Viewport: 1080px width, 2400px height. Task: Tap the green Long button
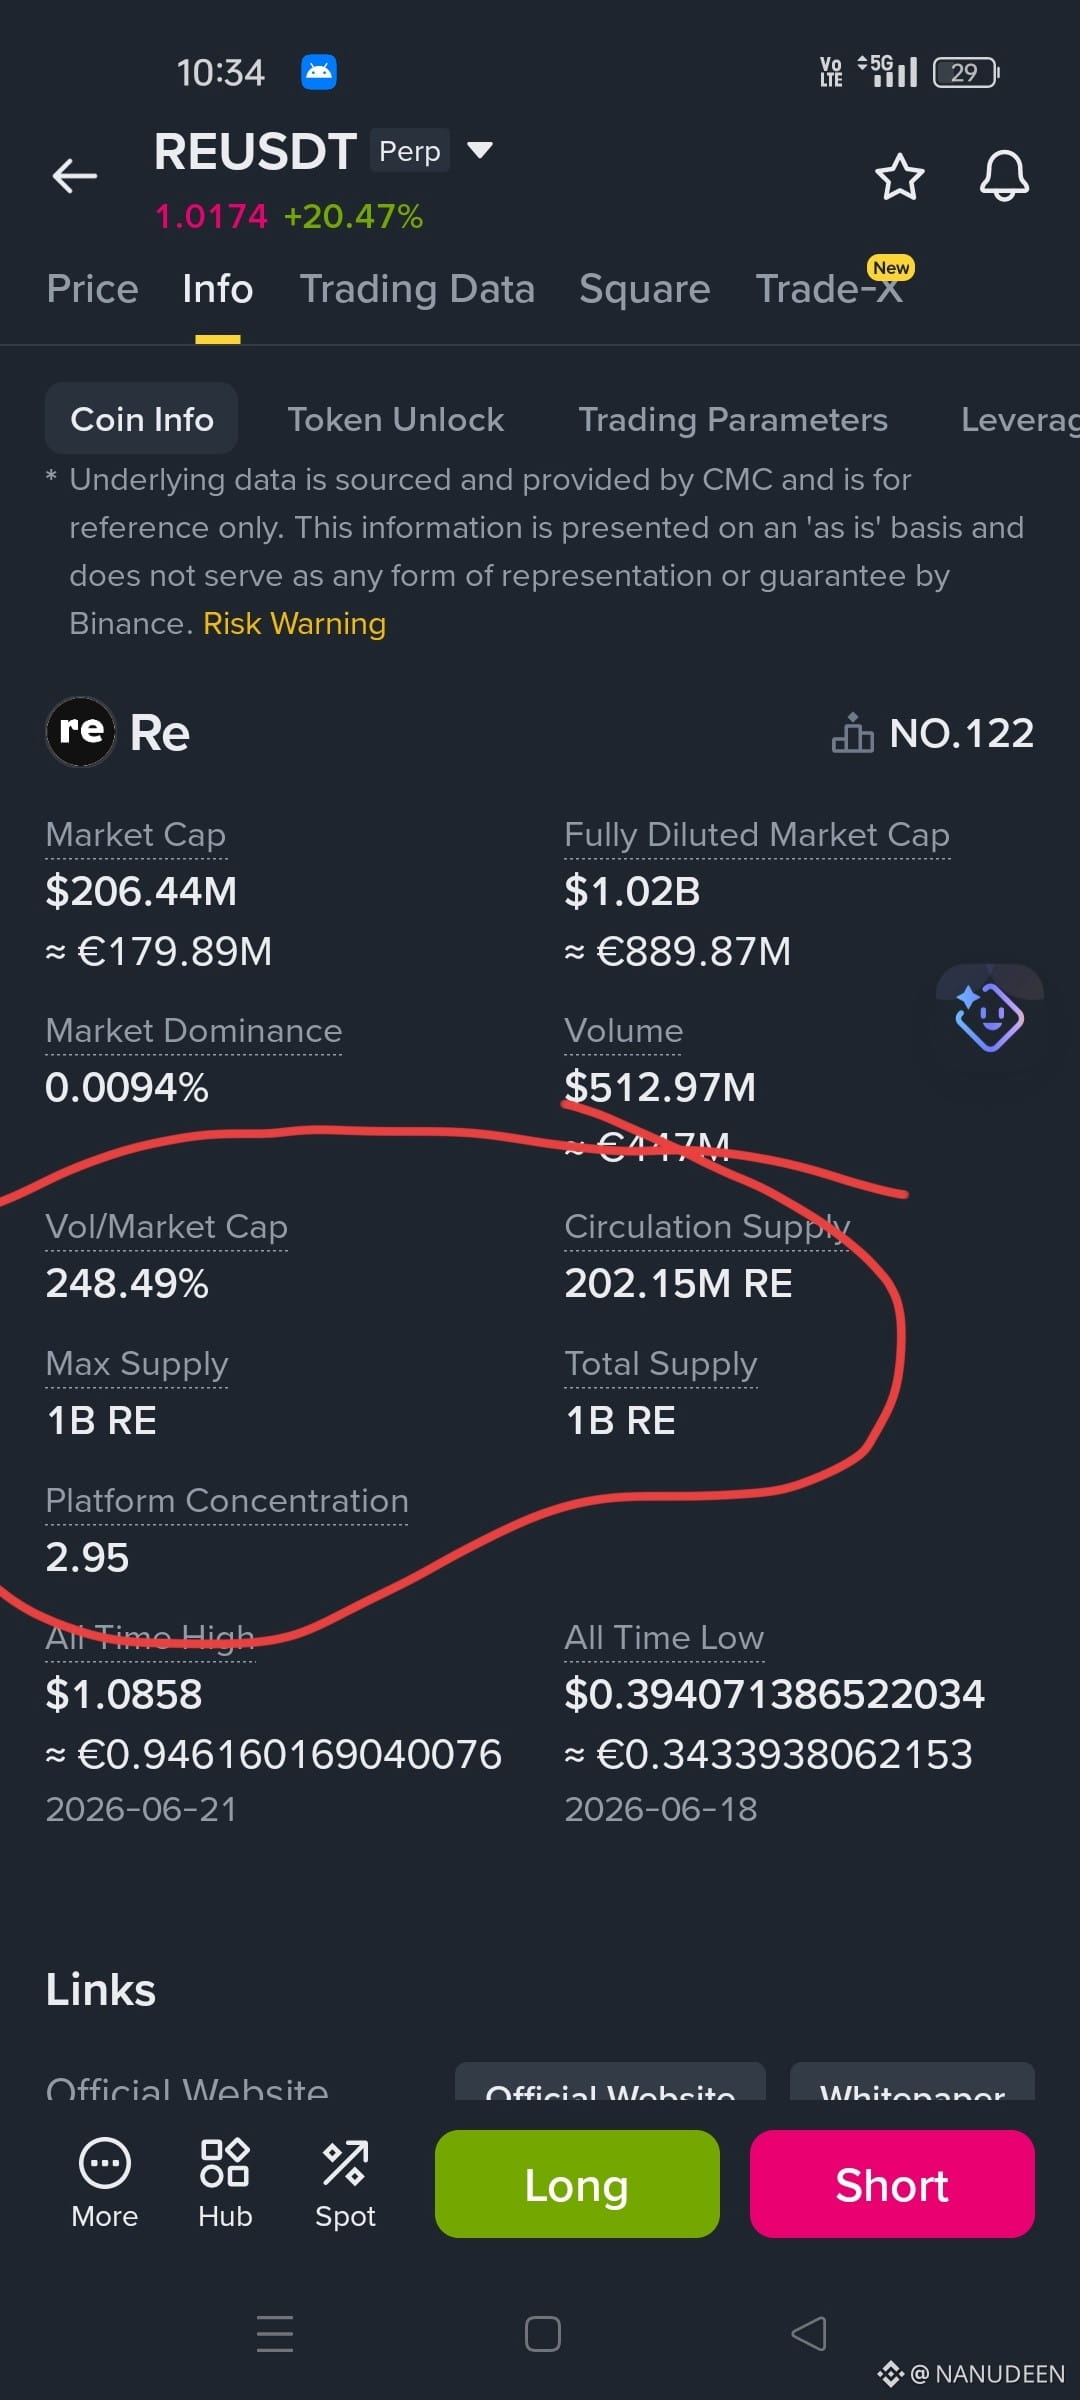pos(577,2184)
